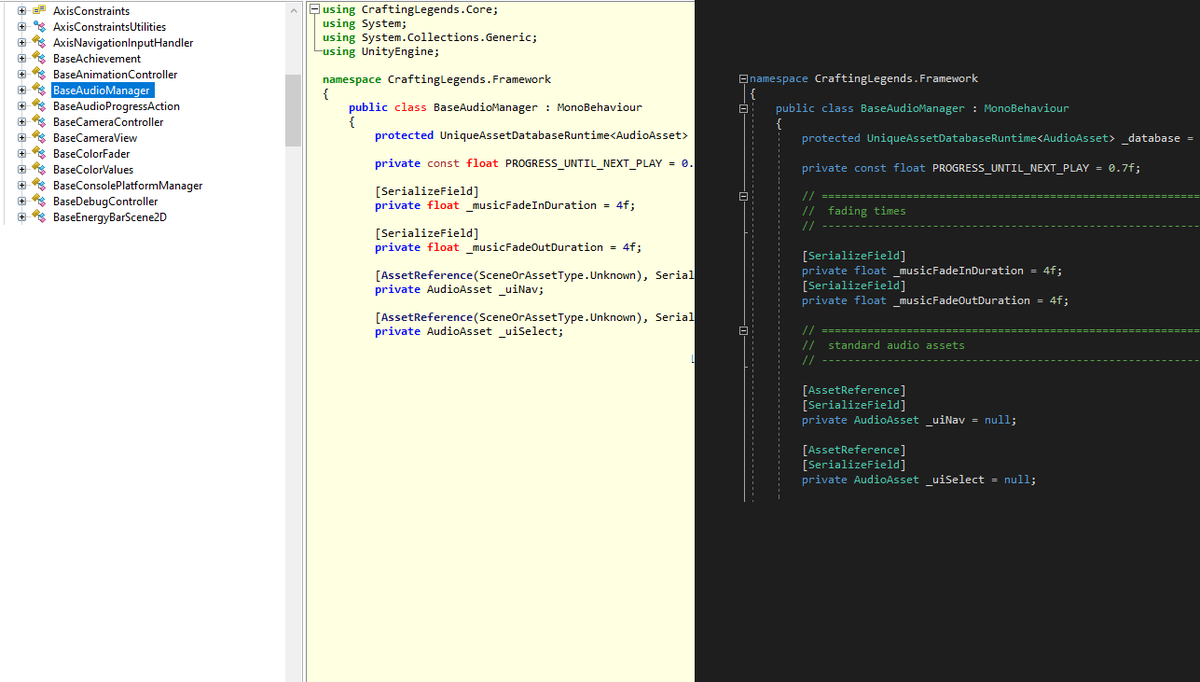Select BaseCameraController in the type tree
This screenshot has width=1200, height=682.
pyautogui.click(x=108, y=122)
